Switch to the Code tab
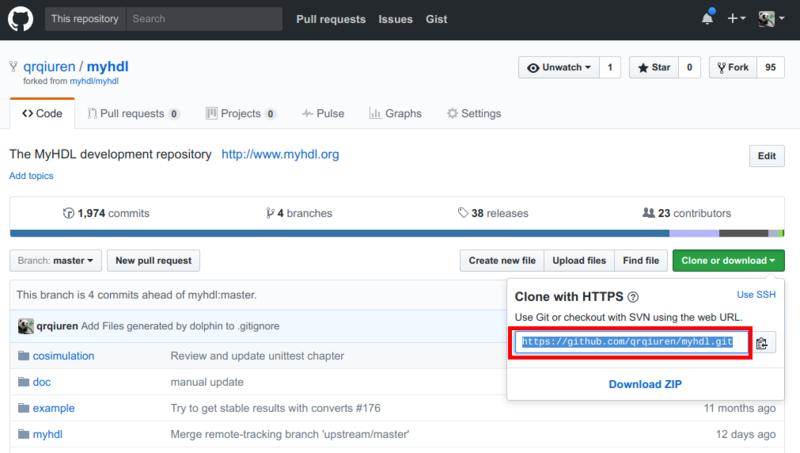Image resolution: width=800 pixels, height=453 pixels. tap(42, 113)
